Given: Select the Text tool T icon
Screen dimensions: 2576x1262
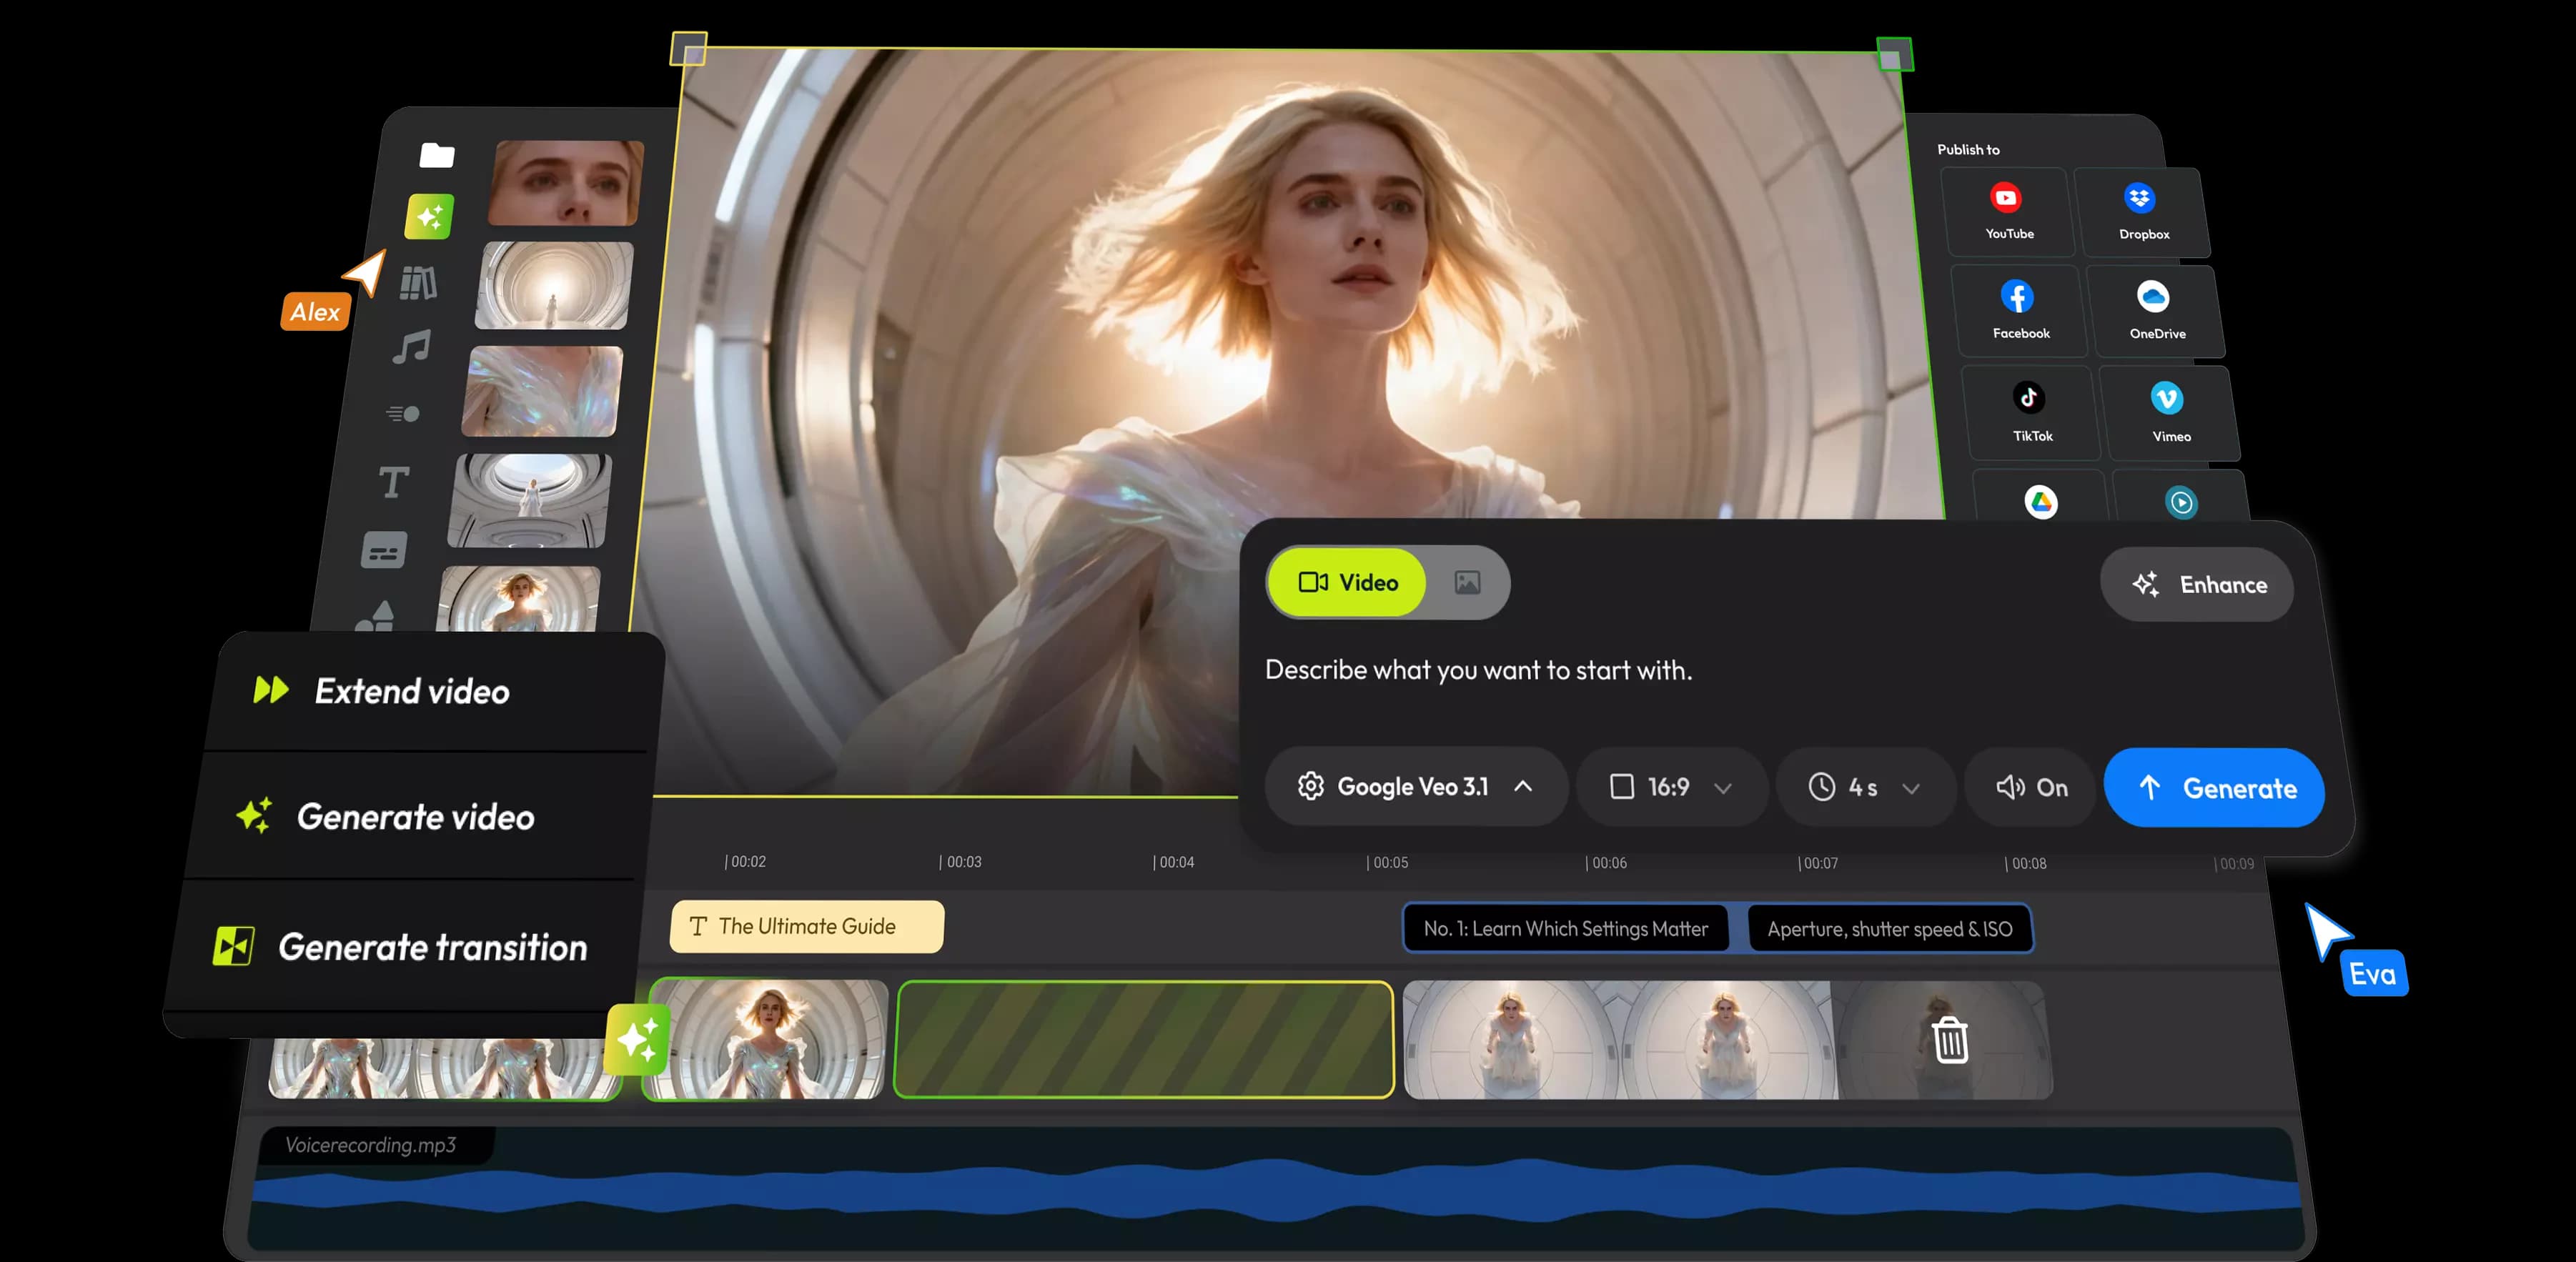Looking at the screenshot, I should [394, 482].
